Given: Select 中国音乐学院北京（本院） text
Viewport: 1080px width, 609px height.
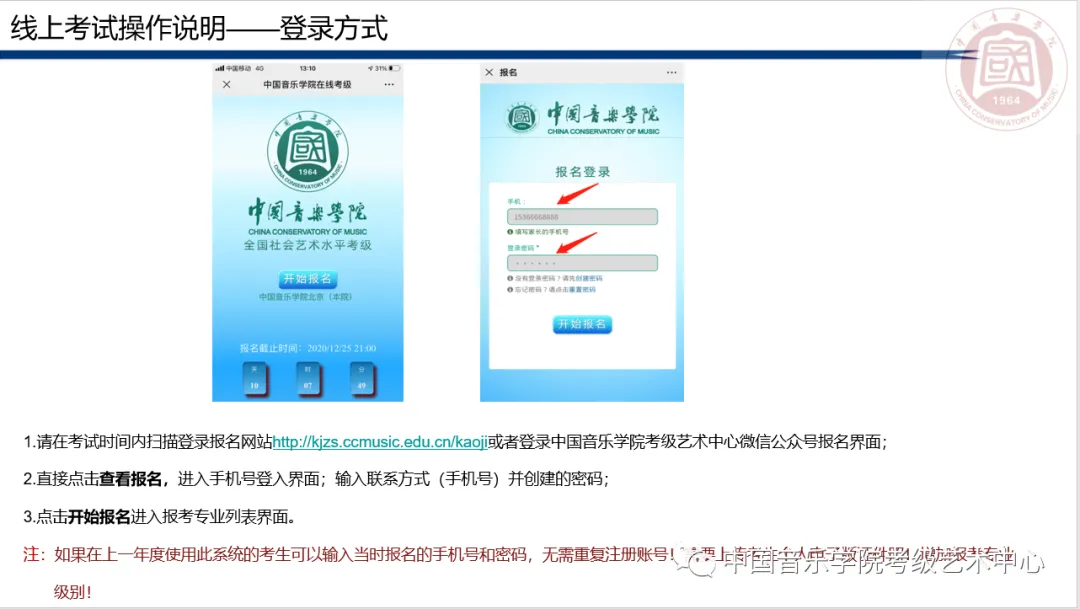Looking at the screenshot, I should (x=306, y=297).
